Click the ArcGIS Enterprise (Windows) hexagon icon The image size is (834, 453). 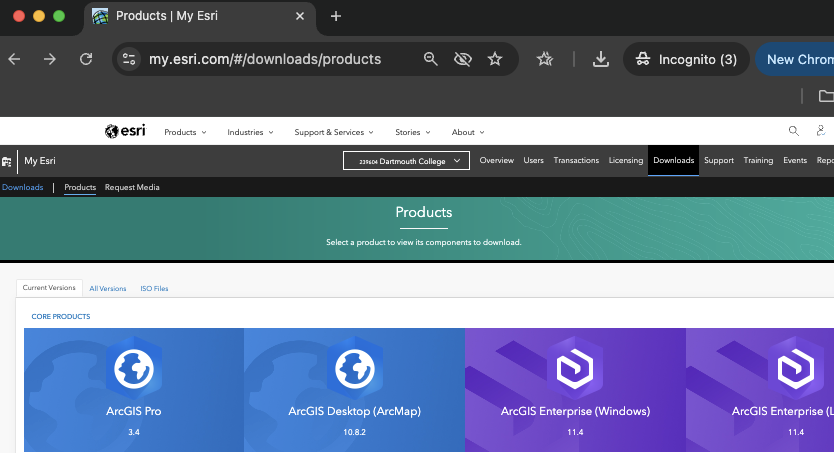575,368
